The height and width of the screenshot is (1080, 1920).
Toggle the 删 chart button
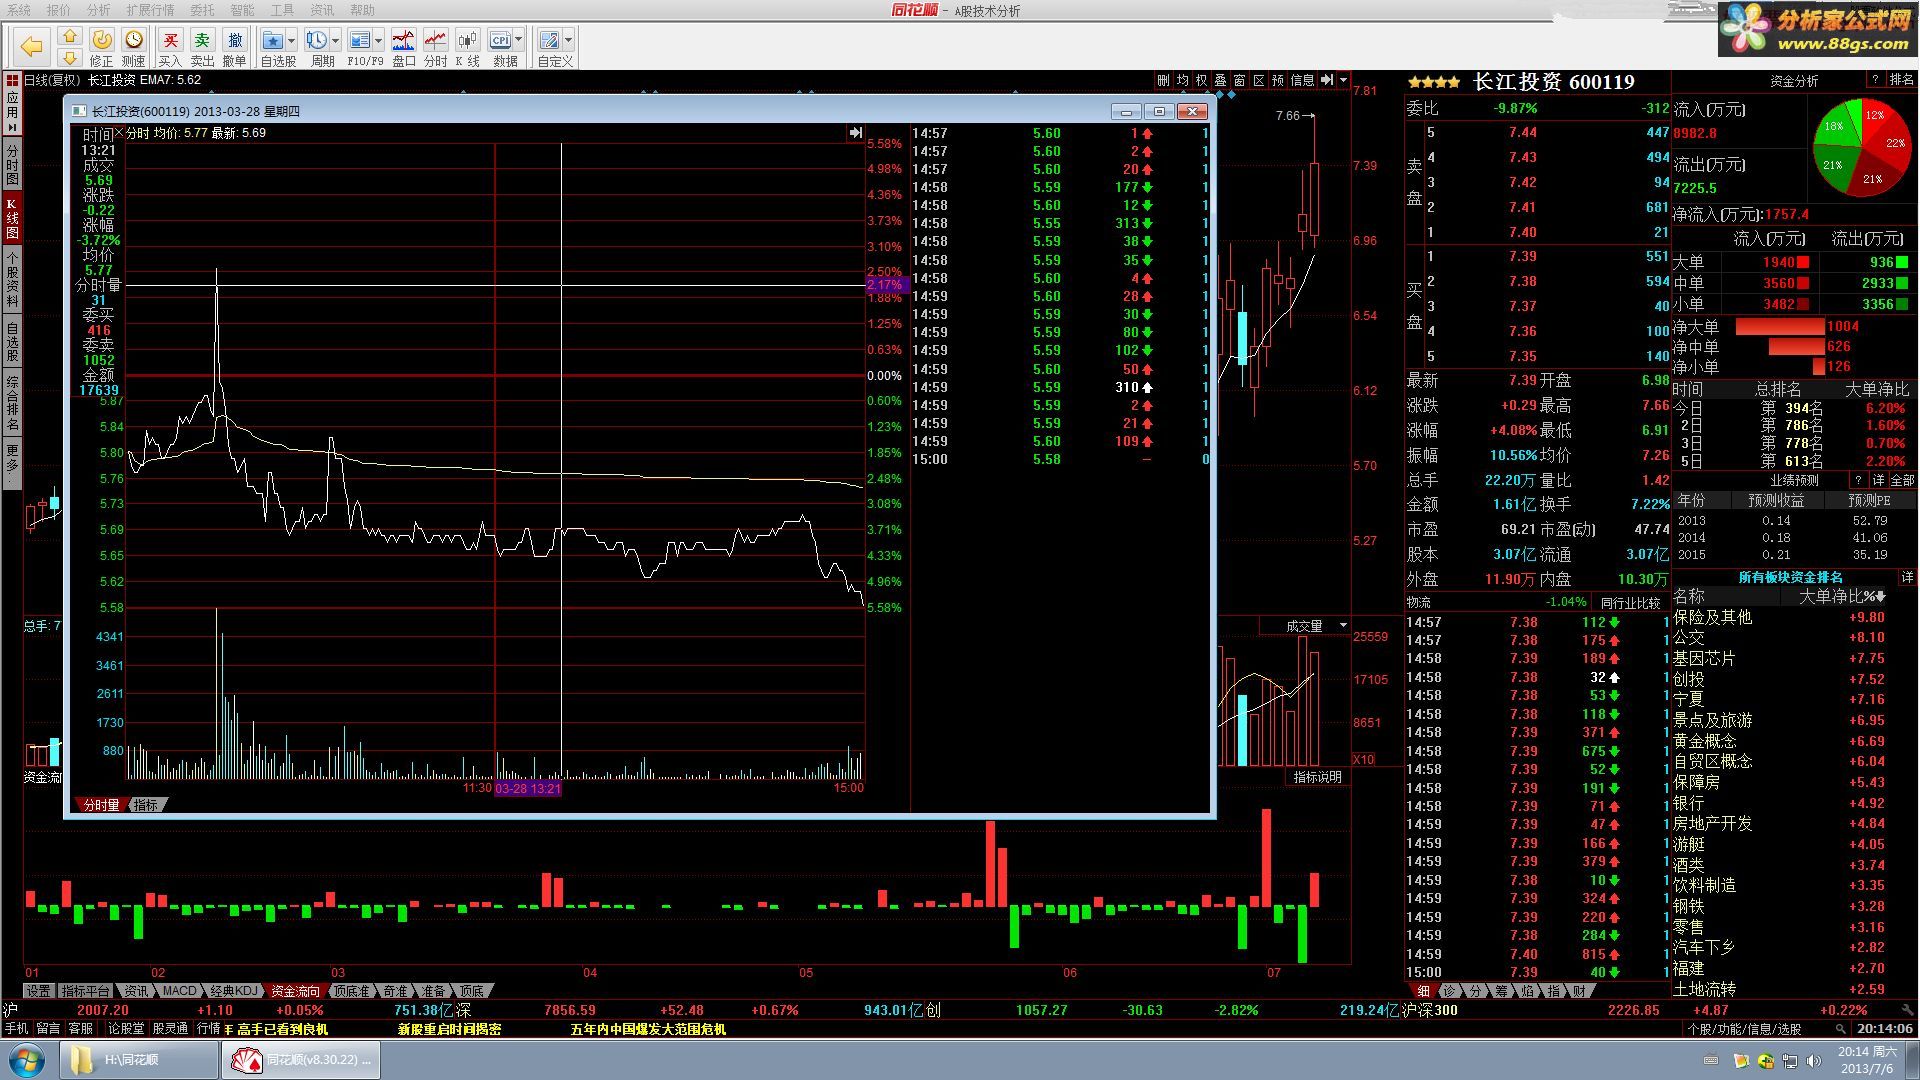click(1163, 80)
